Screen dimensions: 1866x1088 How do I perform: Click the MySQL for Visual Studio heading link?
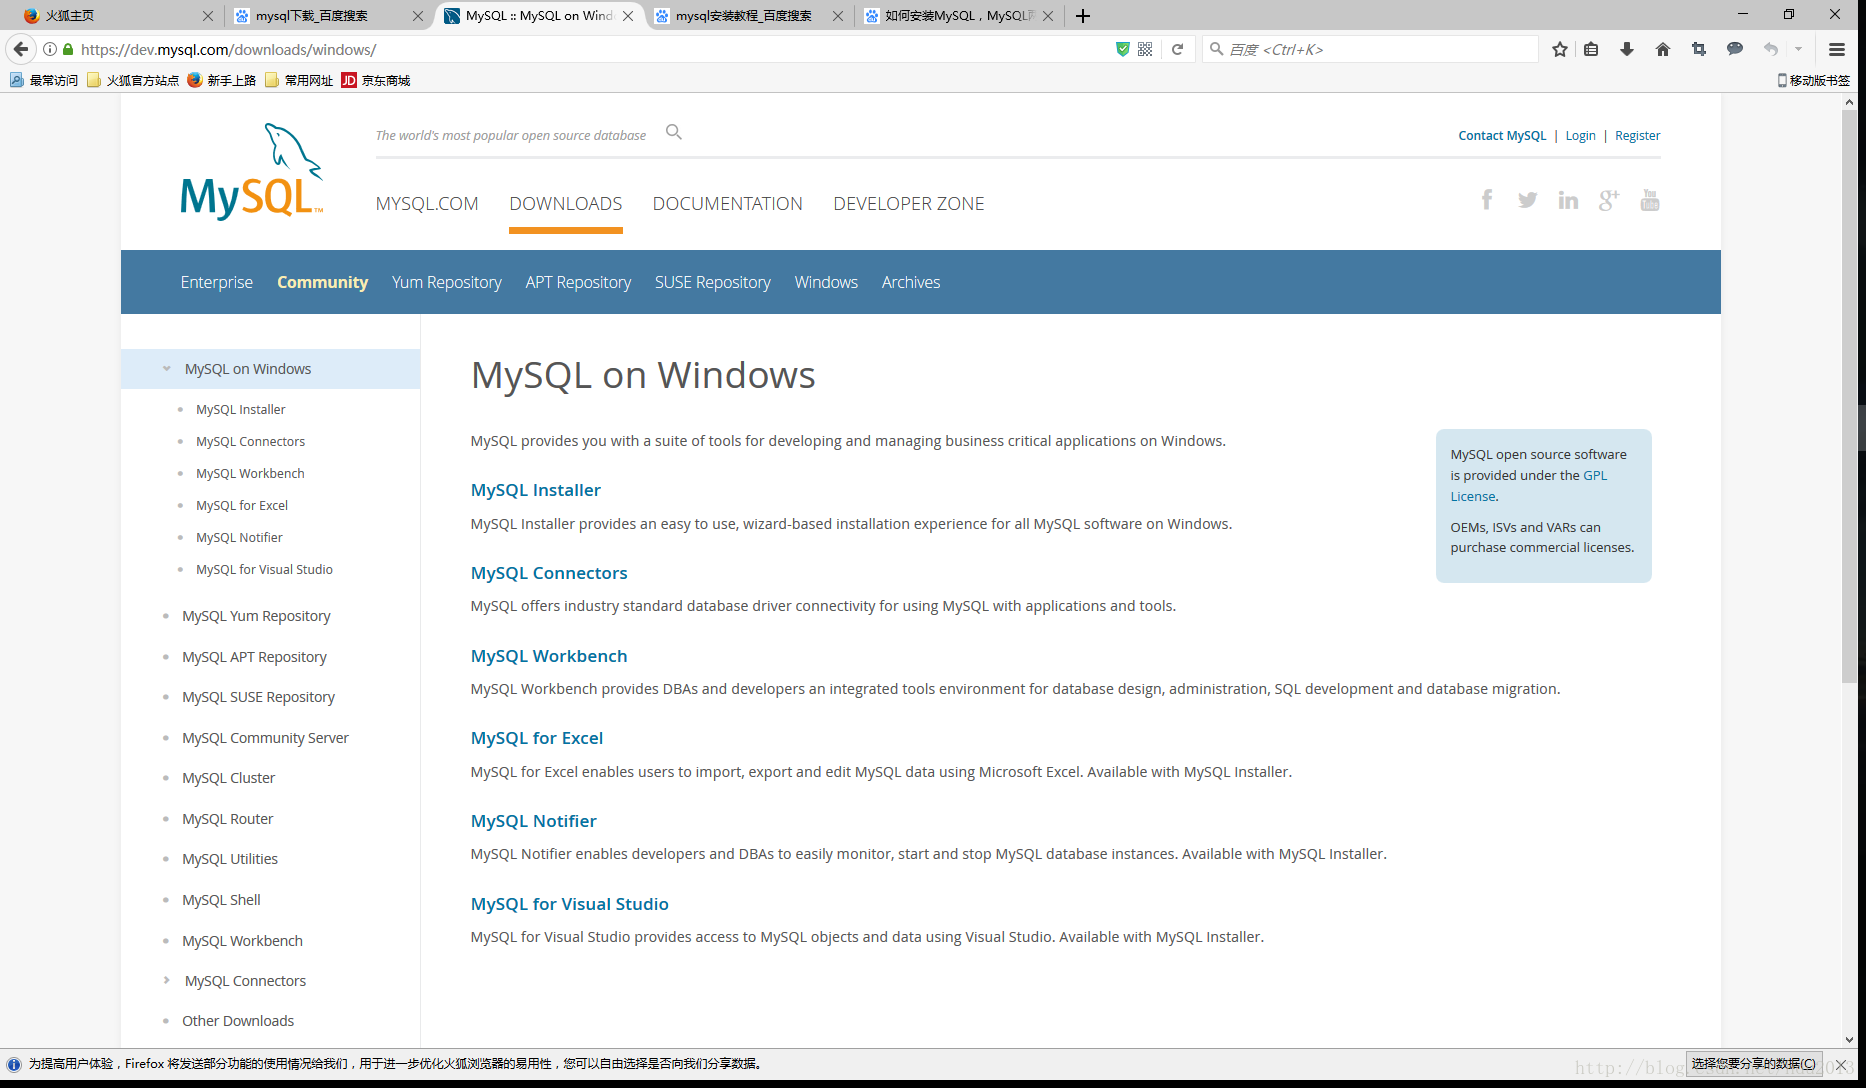[569, 904]
